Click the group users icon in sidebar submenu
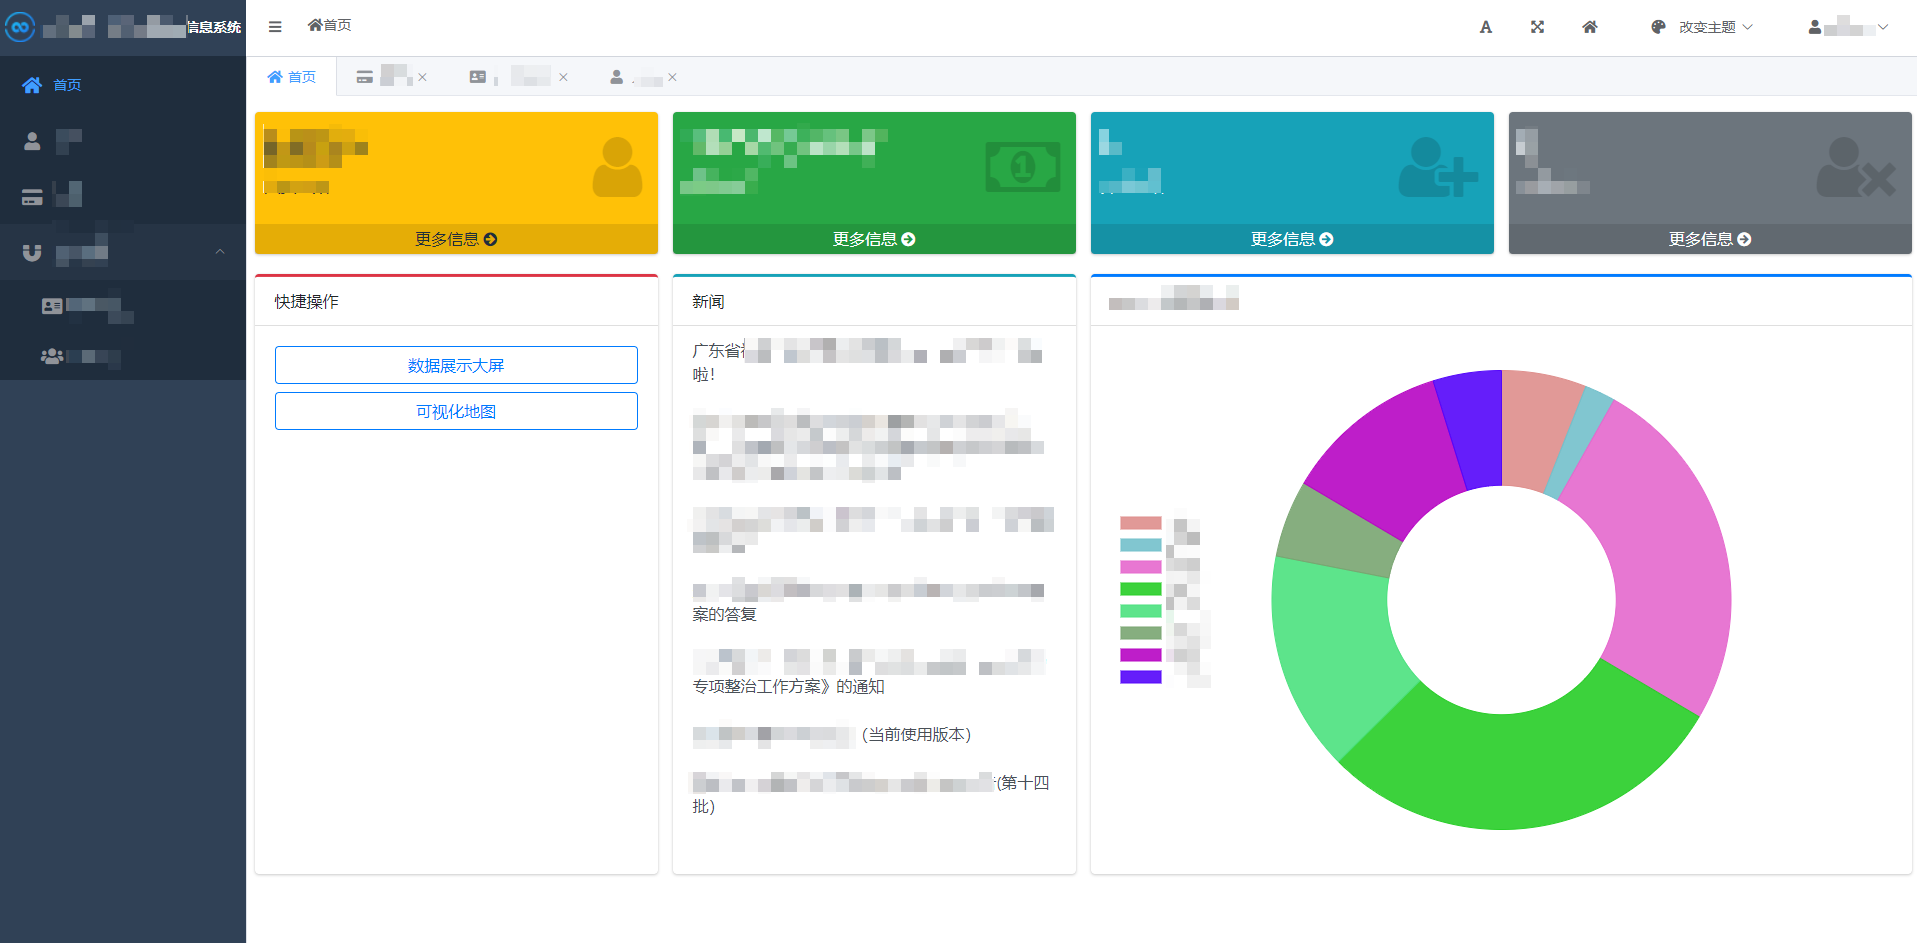 pos(52,356)
